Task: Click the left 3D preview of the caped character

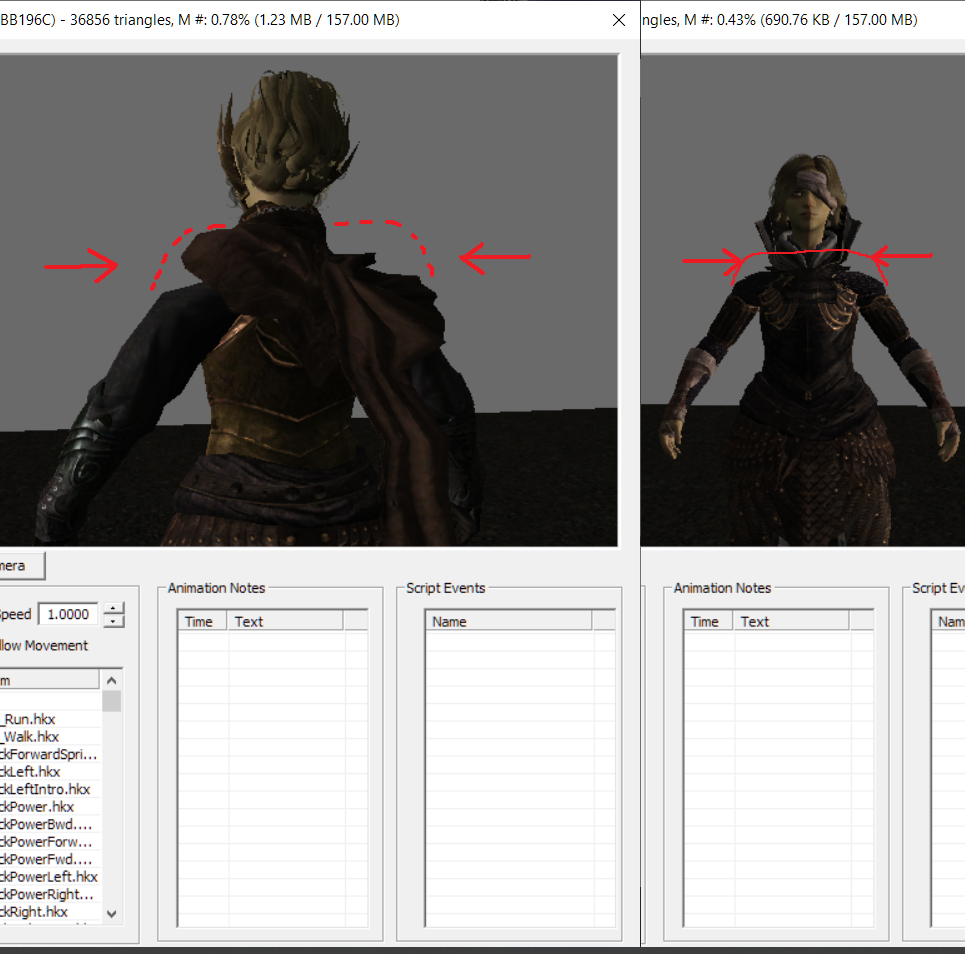Action: (x=308, y=300)
